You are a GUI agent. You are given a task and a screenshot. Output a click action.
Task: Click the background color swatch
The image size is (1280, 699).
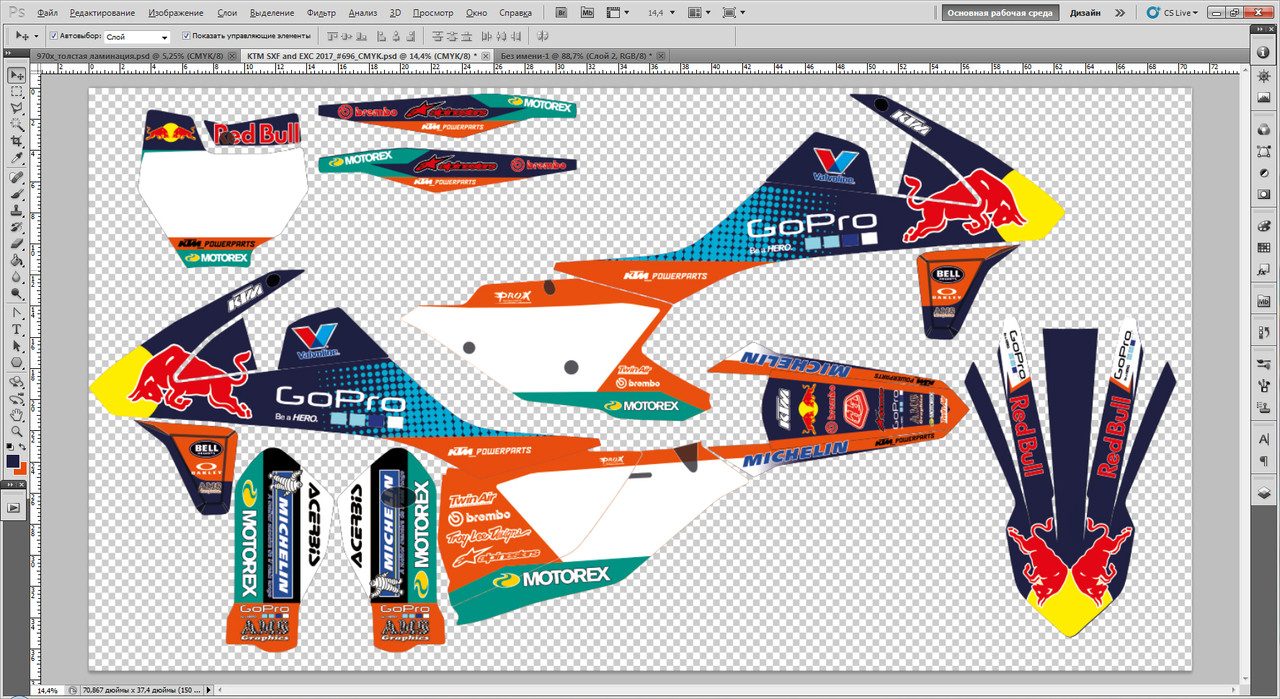21,469
